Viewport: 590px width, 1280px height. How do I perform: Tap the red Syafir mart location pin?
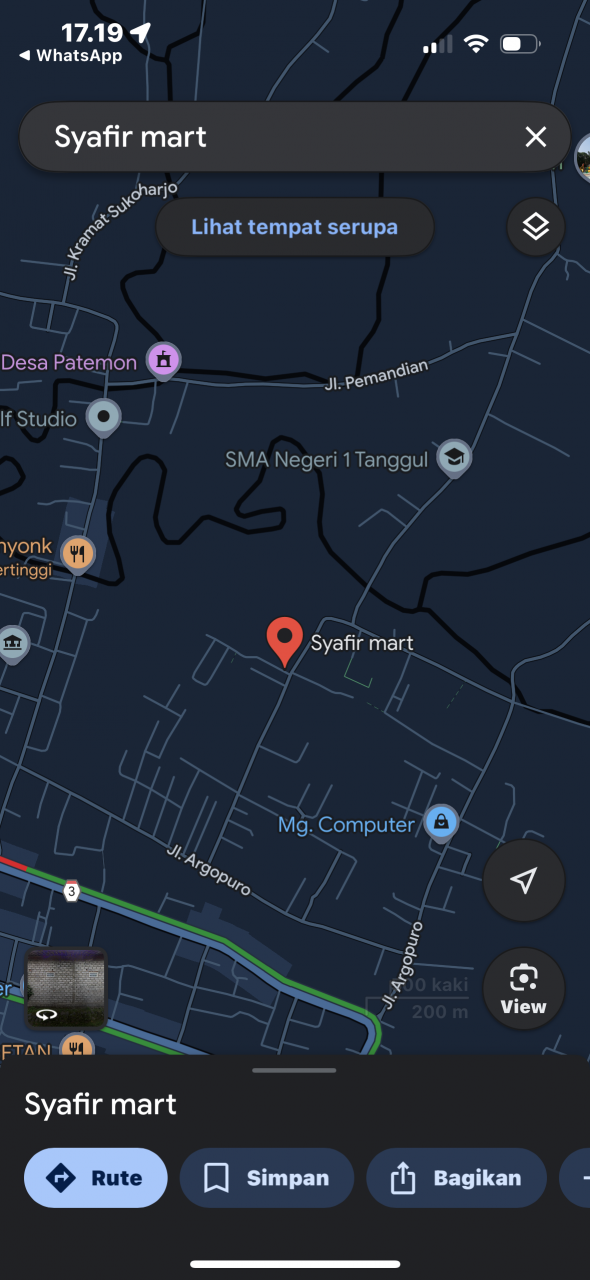(286, 642)
